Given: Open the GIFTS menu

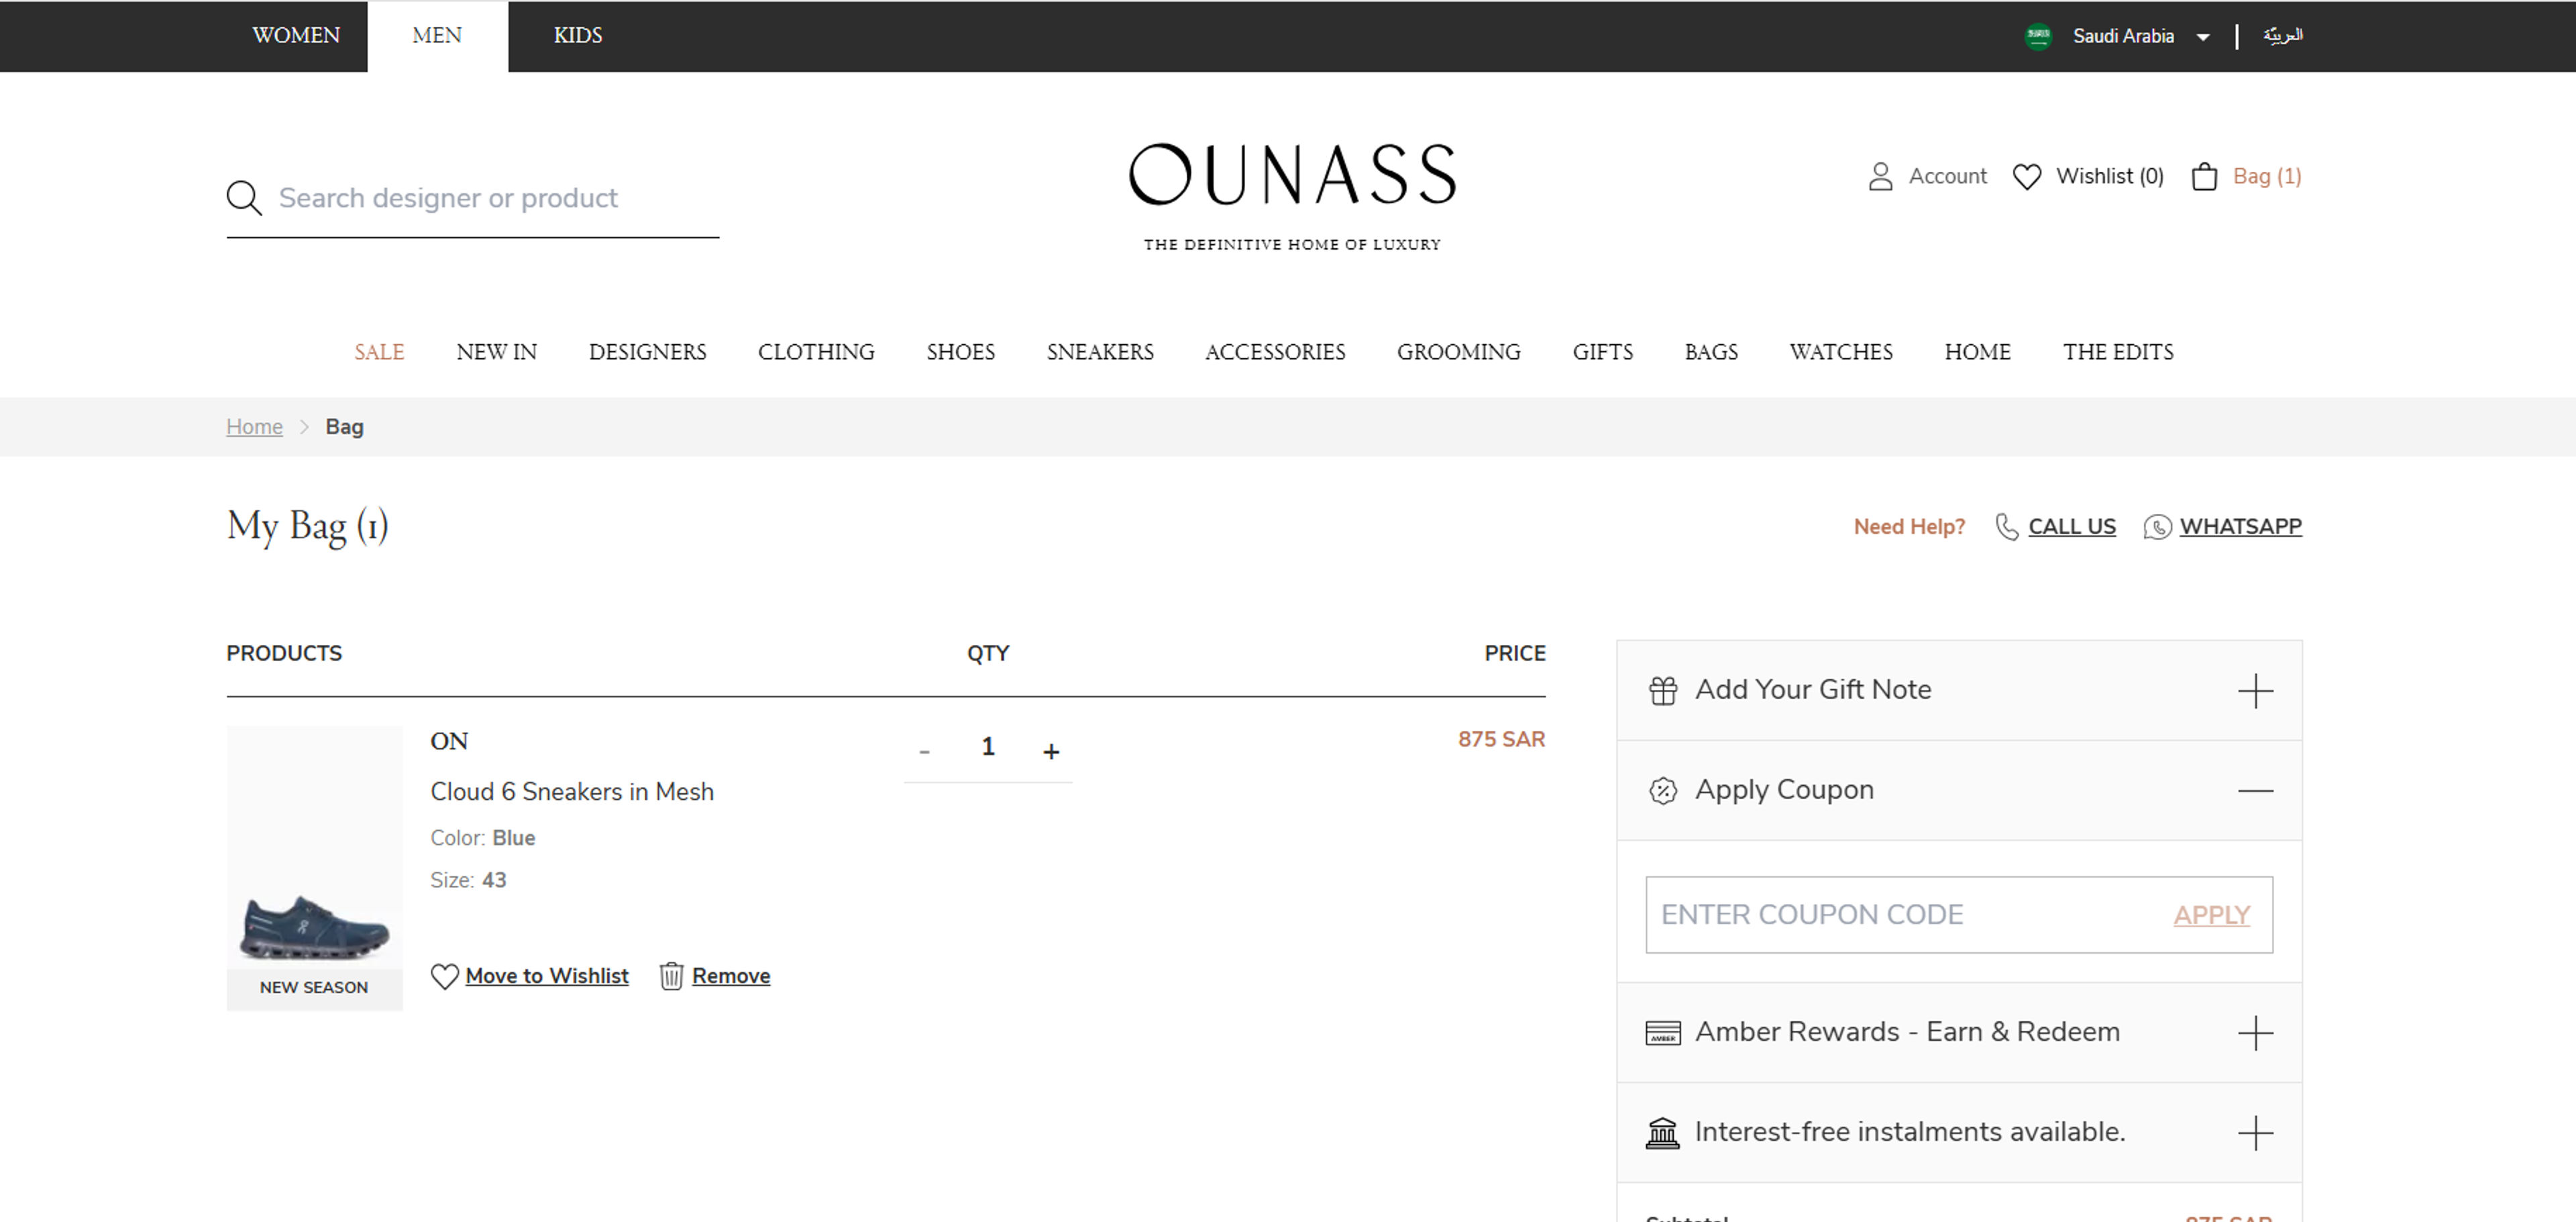Looking at the screenshot, I should click(1602, 352).
